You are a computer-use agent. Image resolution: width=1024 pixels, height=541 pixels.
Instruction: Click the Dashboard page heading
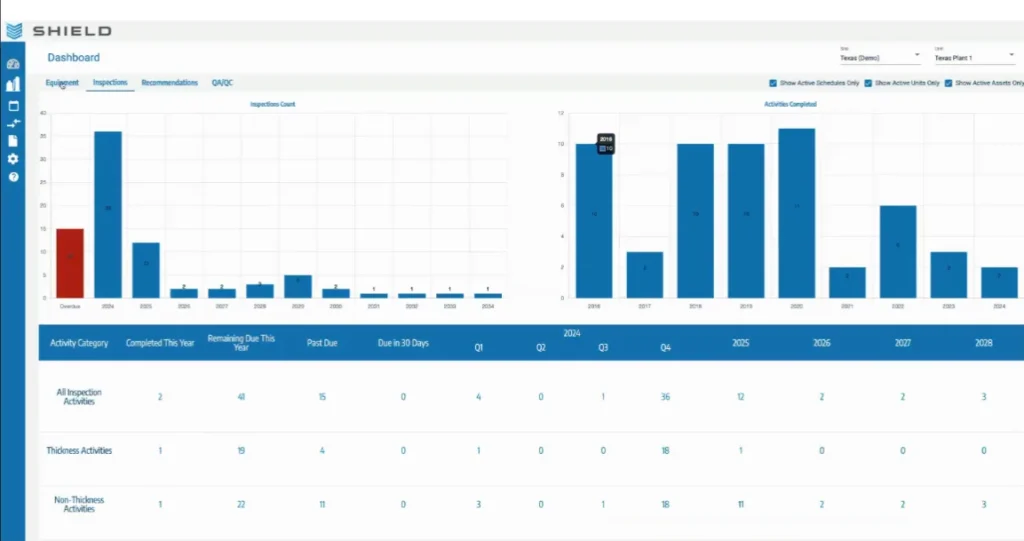[73, 58]
